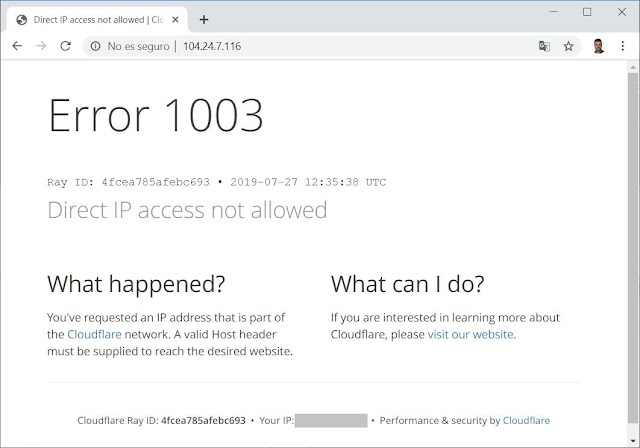Open the Chrome three-dot menu
Viewport: 640px width, 448px height.
[x=622, y=46]
